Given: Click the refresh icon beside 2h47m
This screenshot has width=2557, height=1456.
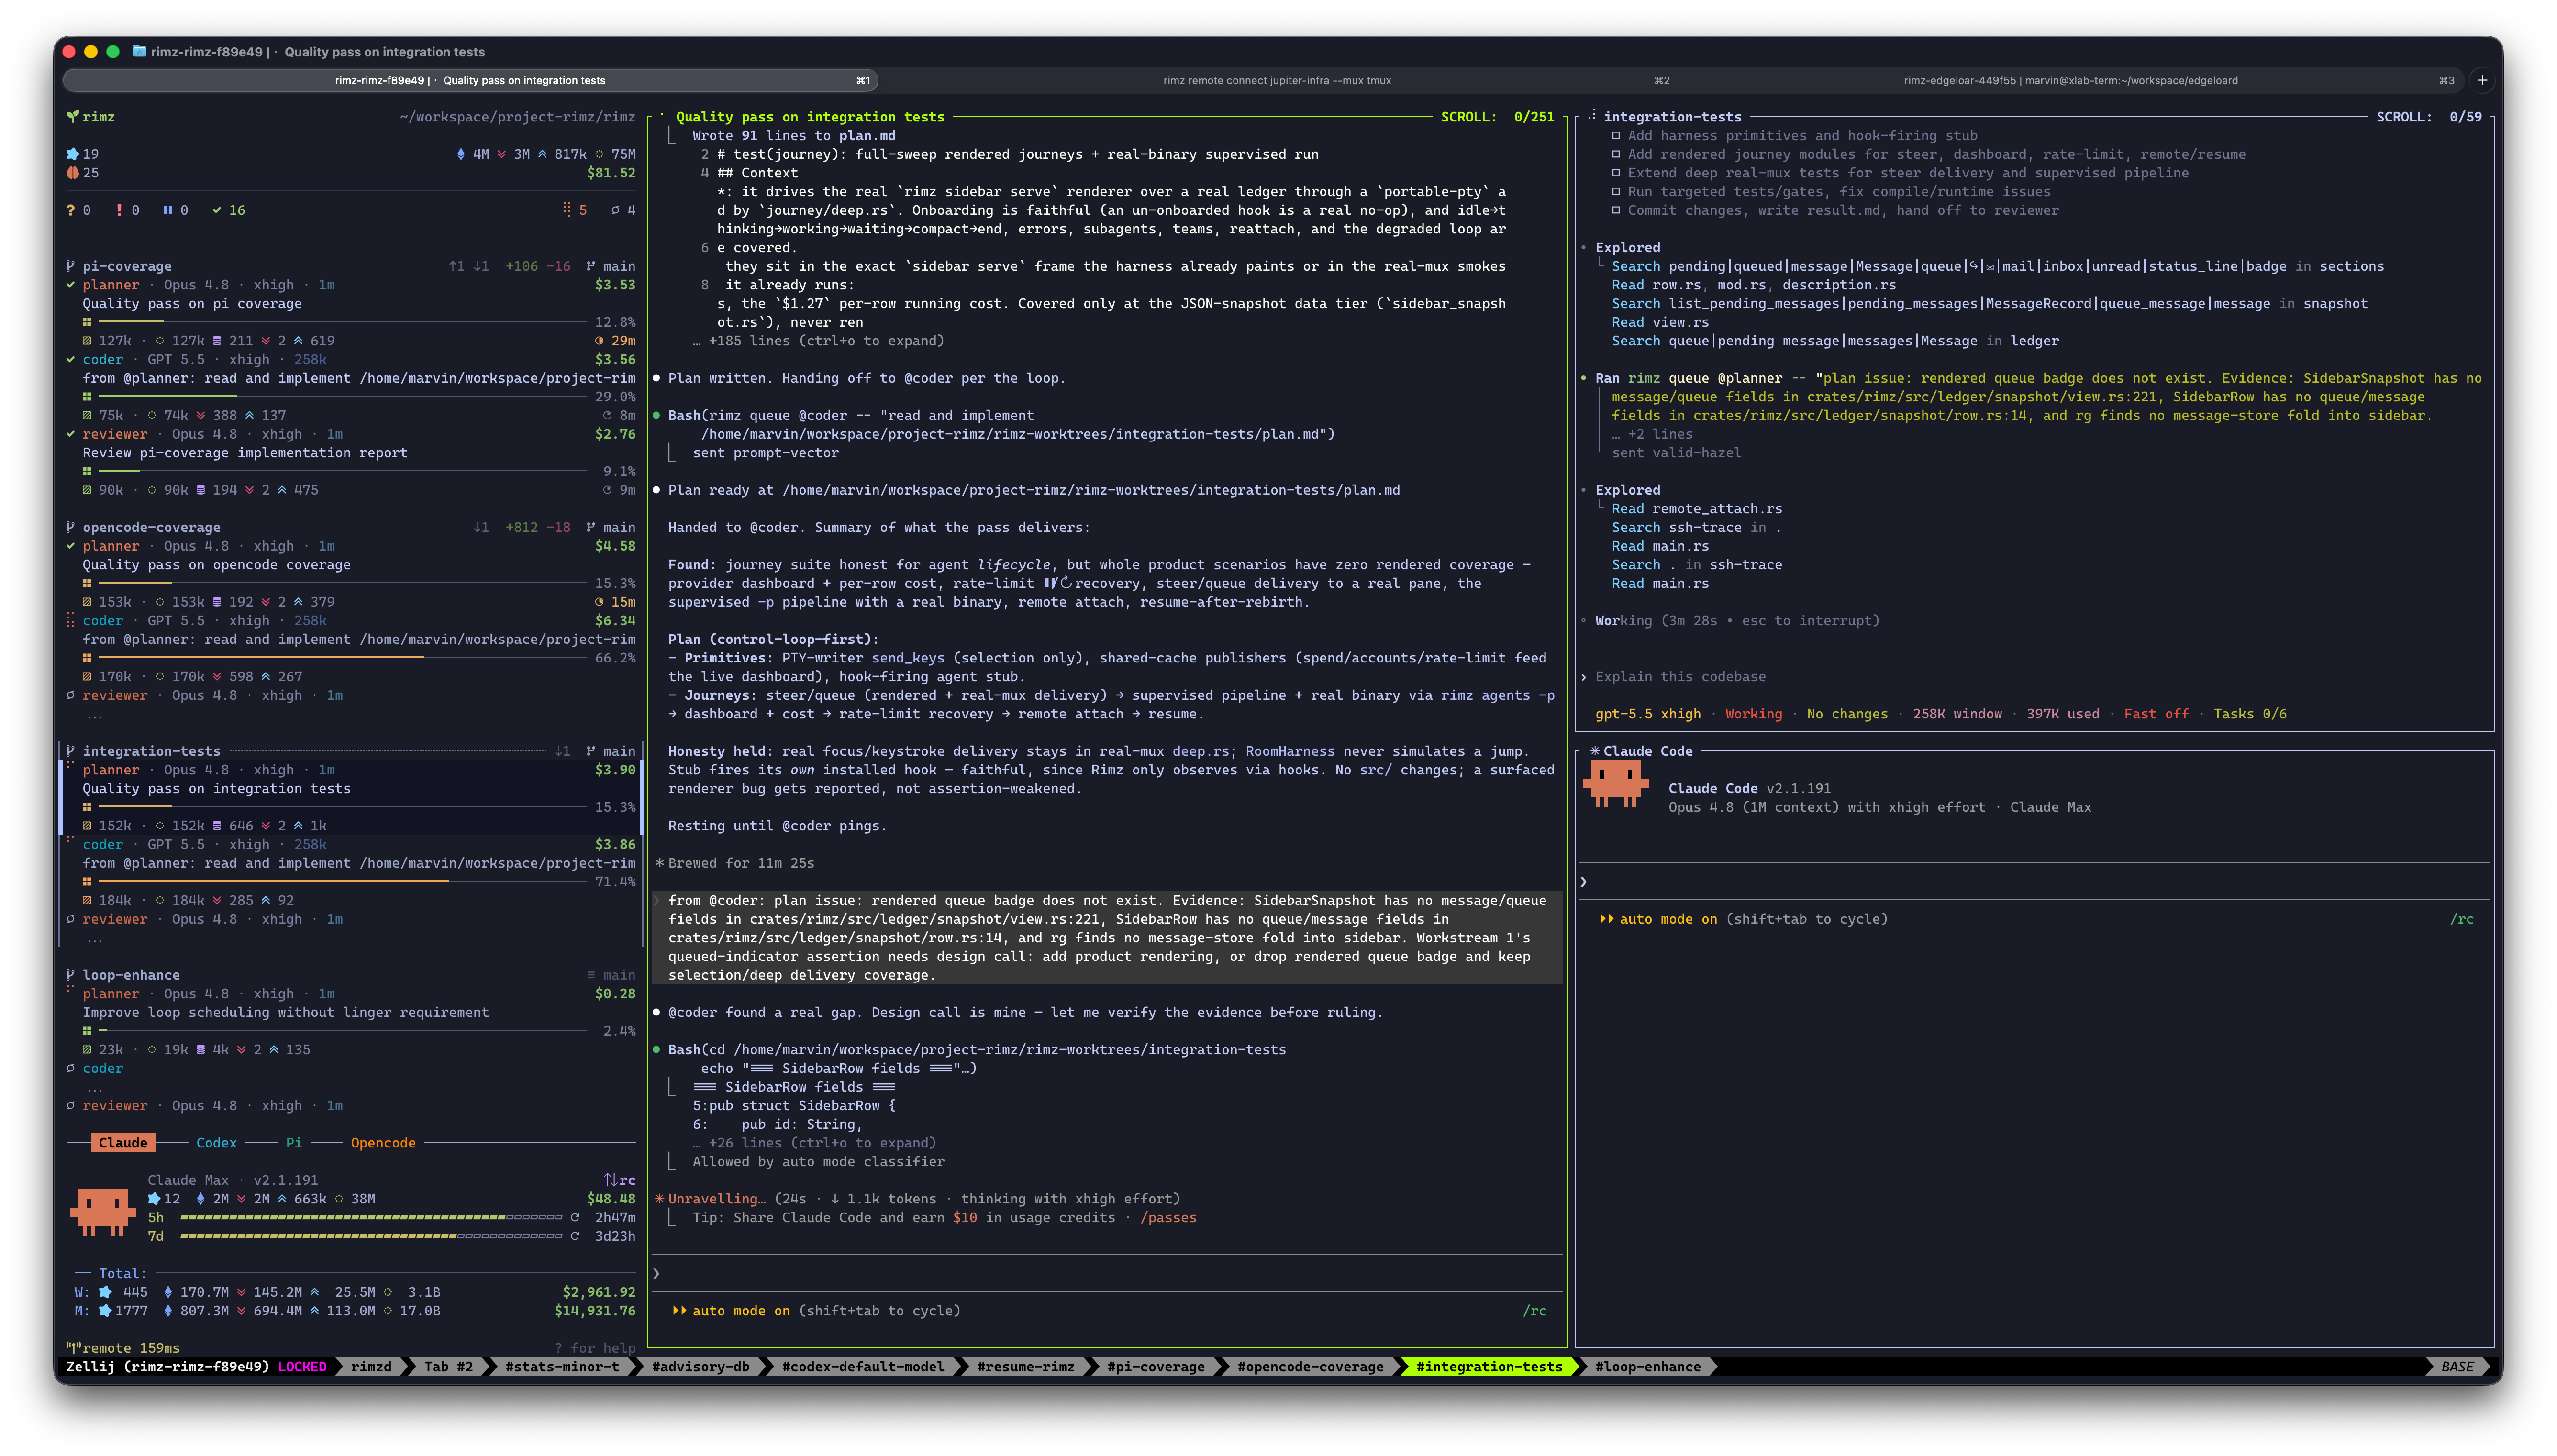Looking at the screenshot, I should click(574, 1217).
